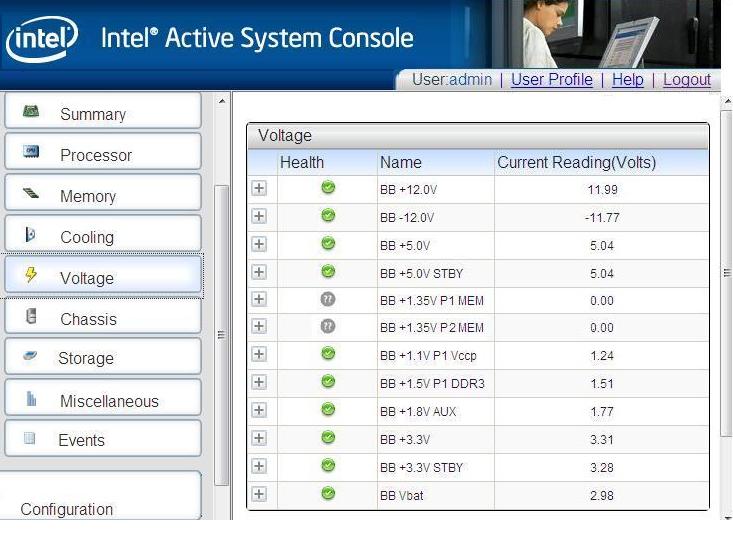
Task: Click green health icon for BB Vbat
Action: [x=328, y=493]
